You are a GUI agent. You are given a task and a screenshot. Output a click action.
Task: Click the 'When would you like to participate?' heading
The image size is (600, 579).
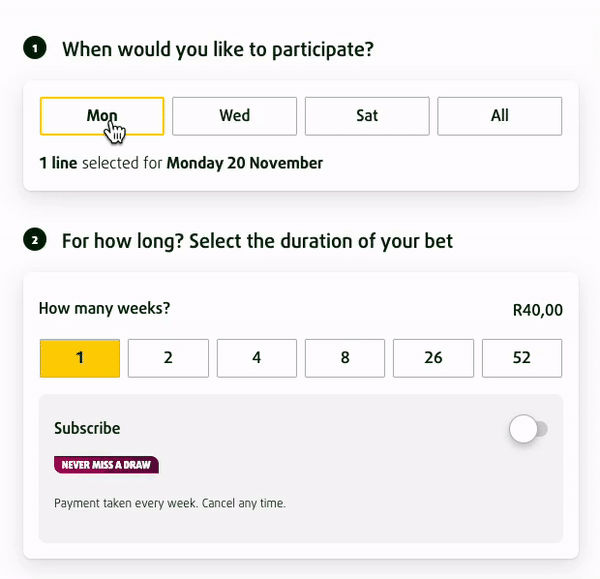click(218, 48)
